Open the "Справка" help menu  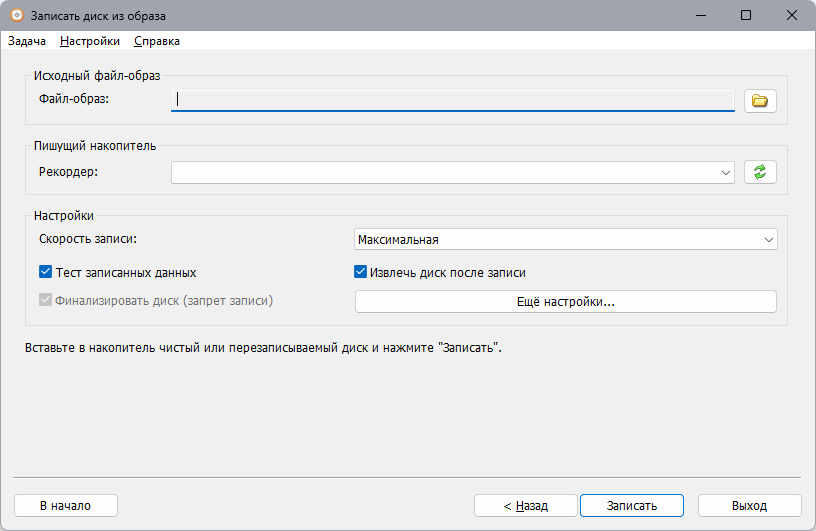157,41
